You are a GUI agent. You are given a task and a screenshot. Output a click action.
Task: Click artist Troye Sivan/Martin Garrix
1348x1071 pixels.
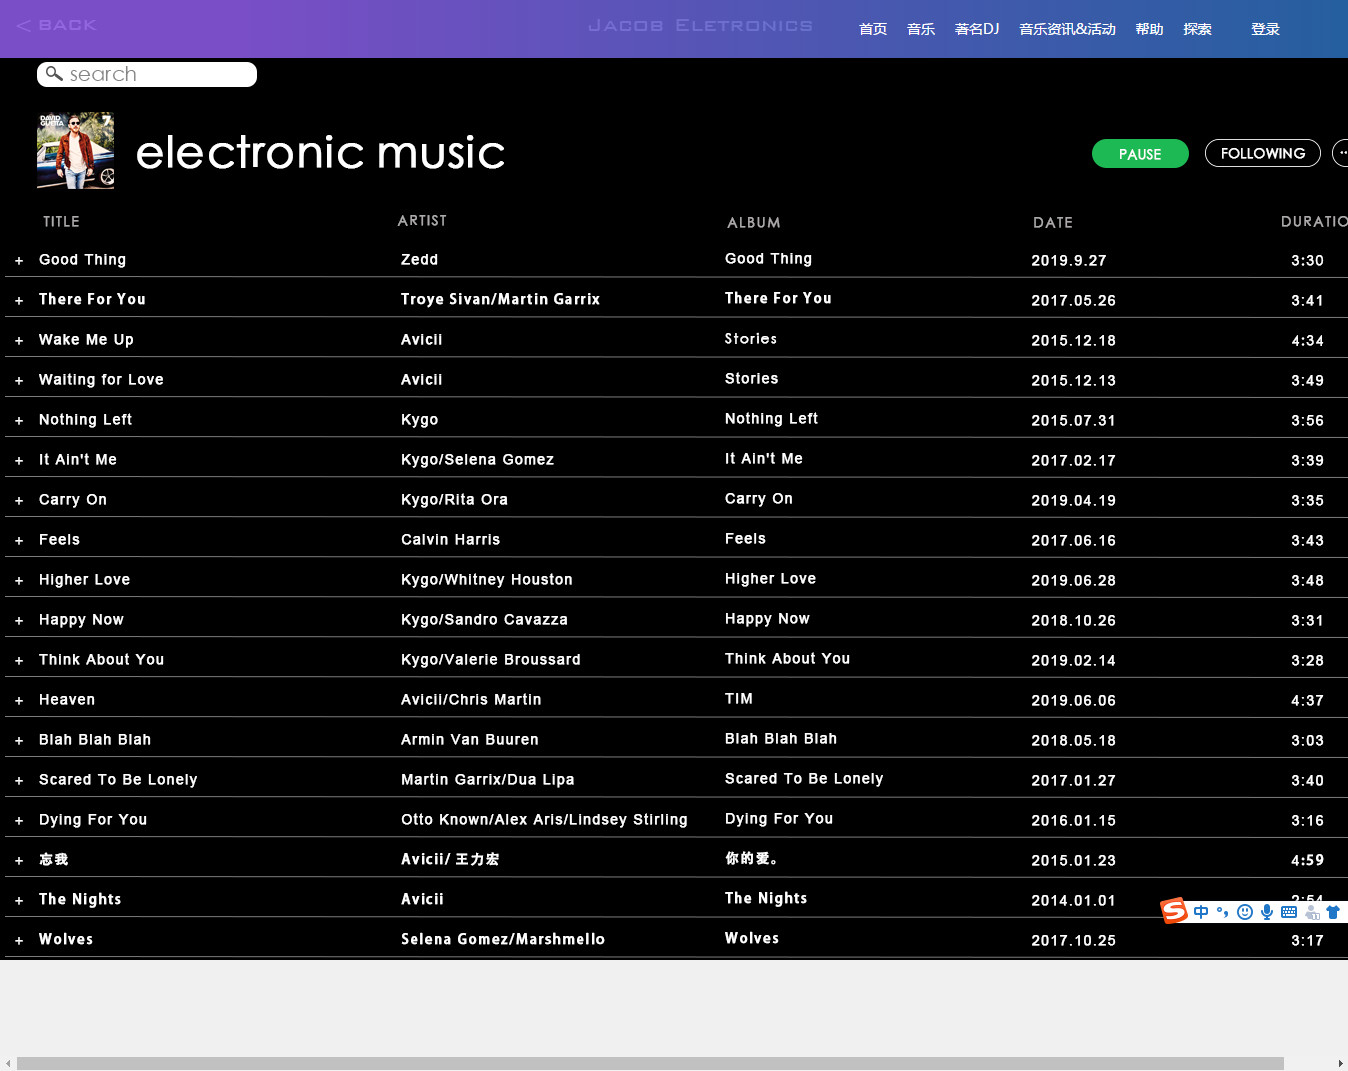coord(500,300)
